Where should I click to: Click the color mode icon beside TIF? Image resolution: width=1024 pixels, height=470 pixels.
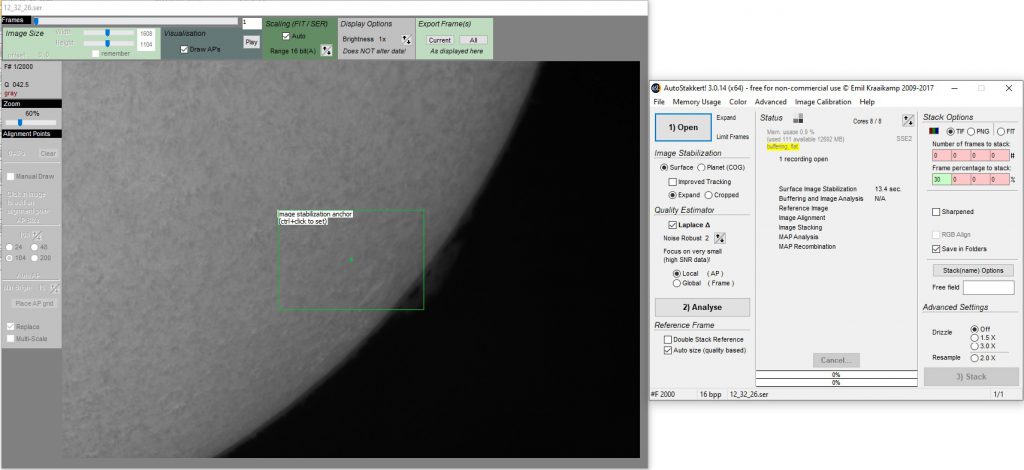pos(933,131)
